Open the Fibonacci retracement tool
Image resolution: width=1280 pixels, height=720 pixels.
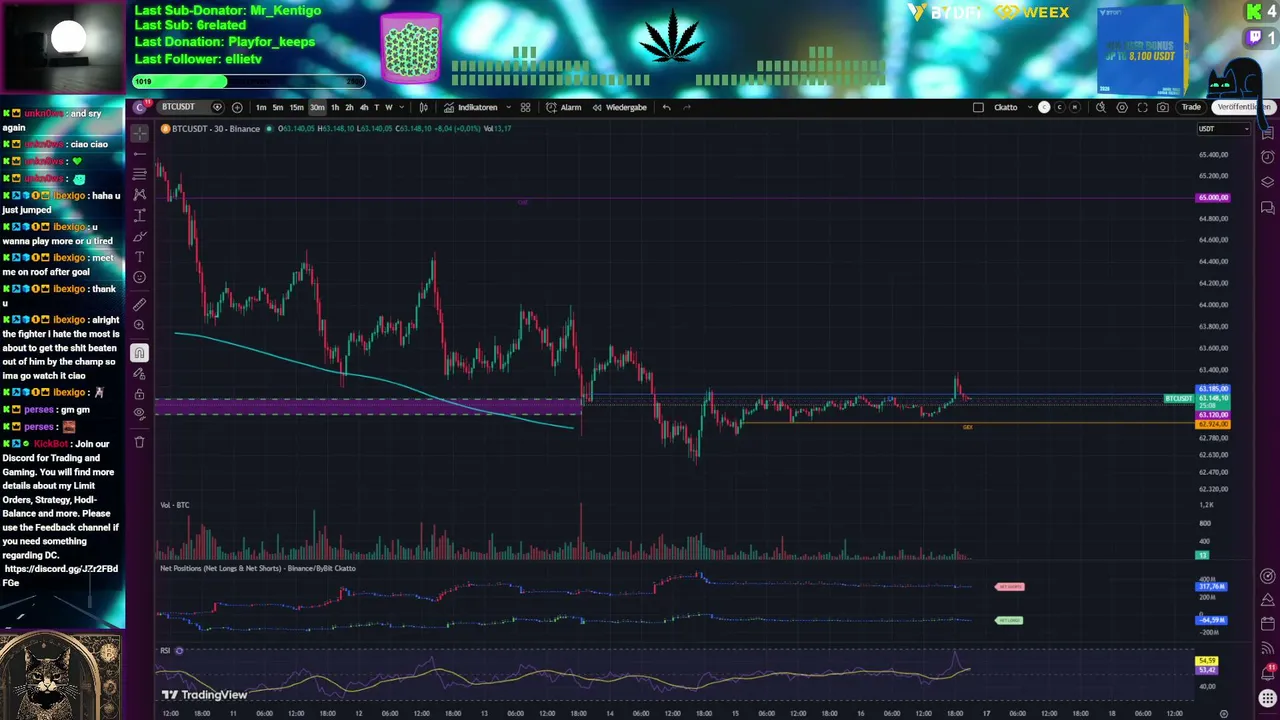(x=139, y=174)
